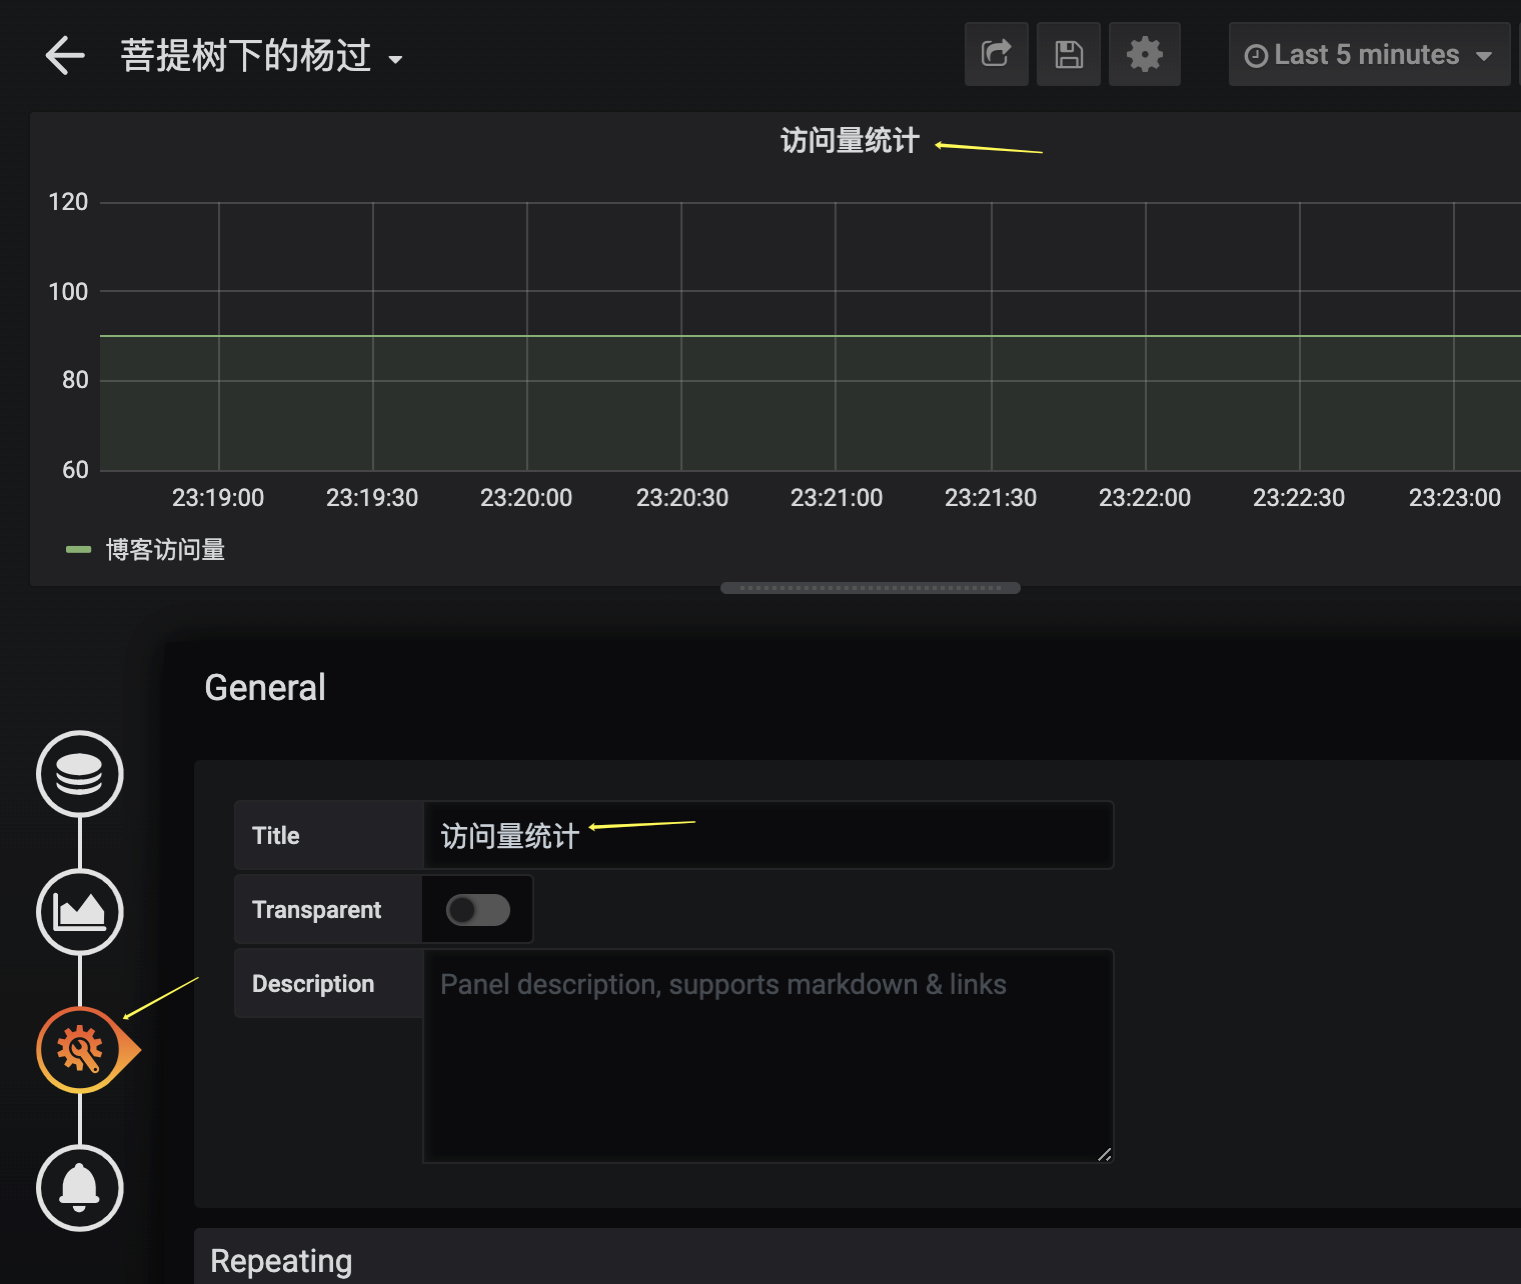Image resolution: width=1521 pixels, height=1284 pixels.
Task: Open dashboard settings via the gear icon
Action: tap(1144, 54)
